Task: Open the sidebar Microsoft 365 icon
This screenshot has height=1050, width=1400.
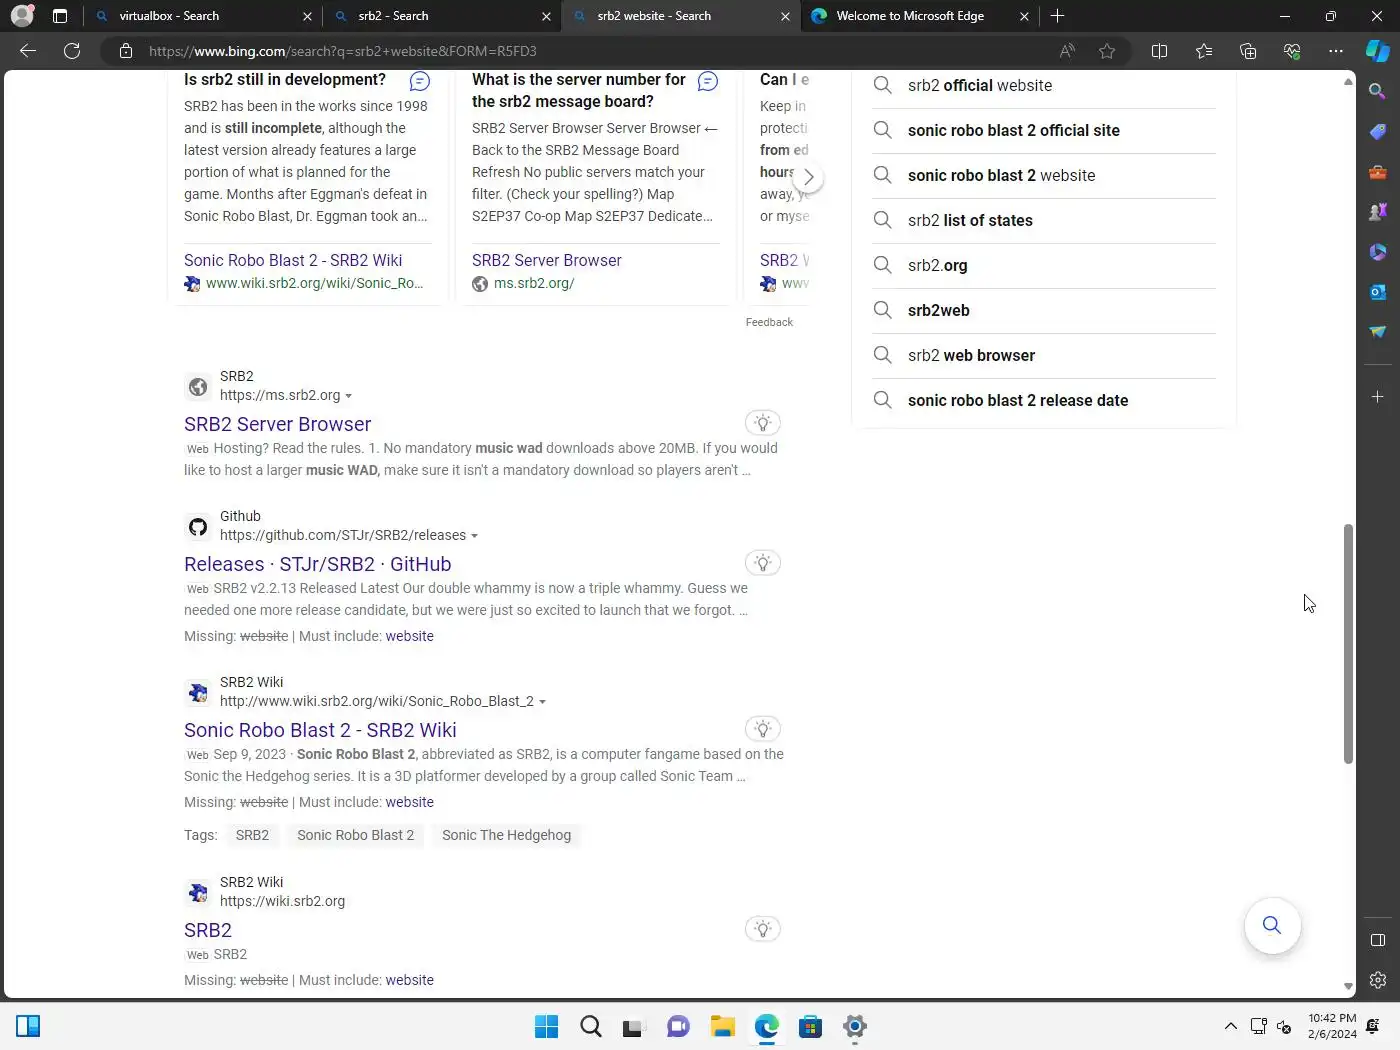Action: click(1378, 252)
